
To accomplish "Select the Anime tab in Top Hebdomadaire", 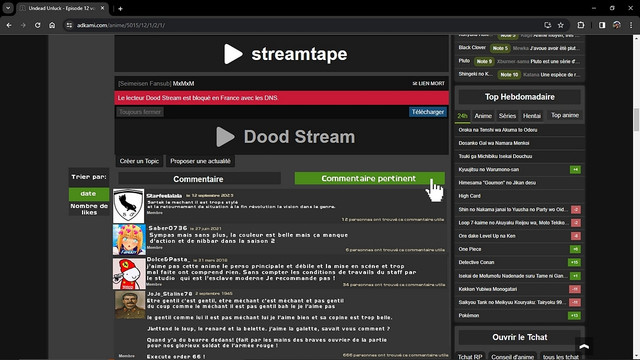I will coord(483,116).
